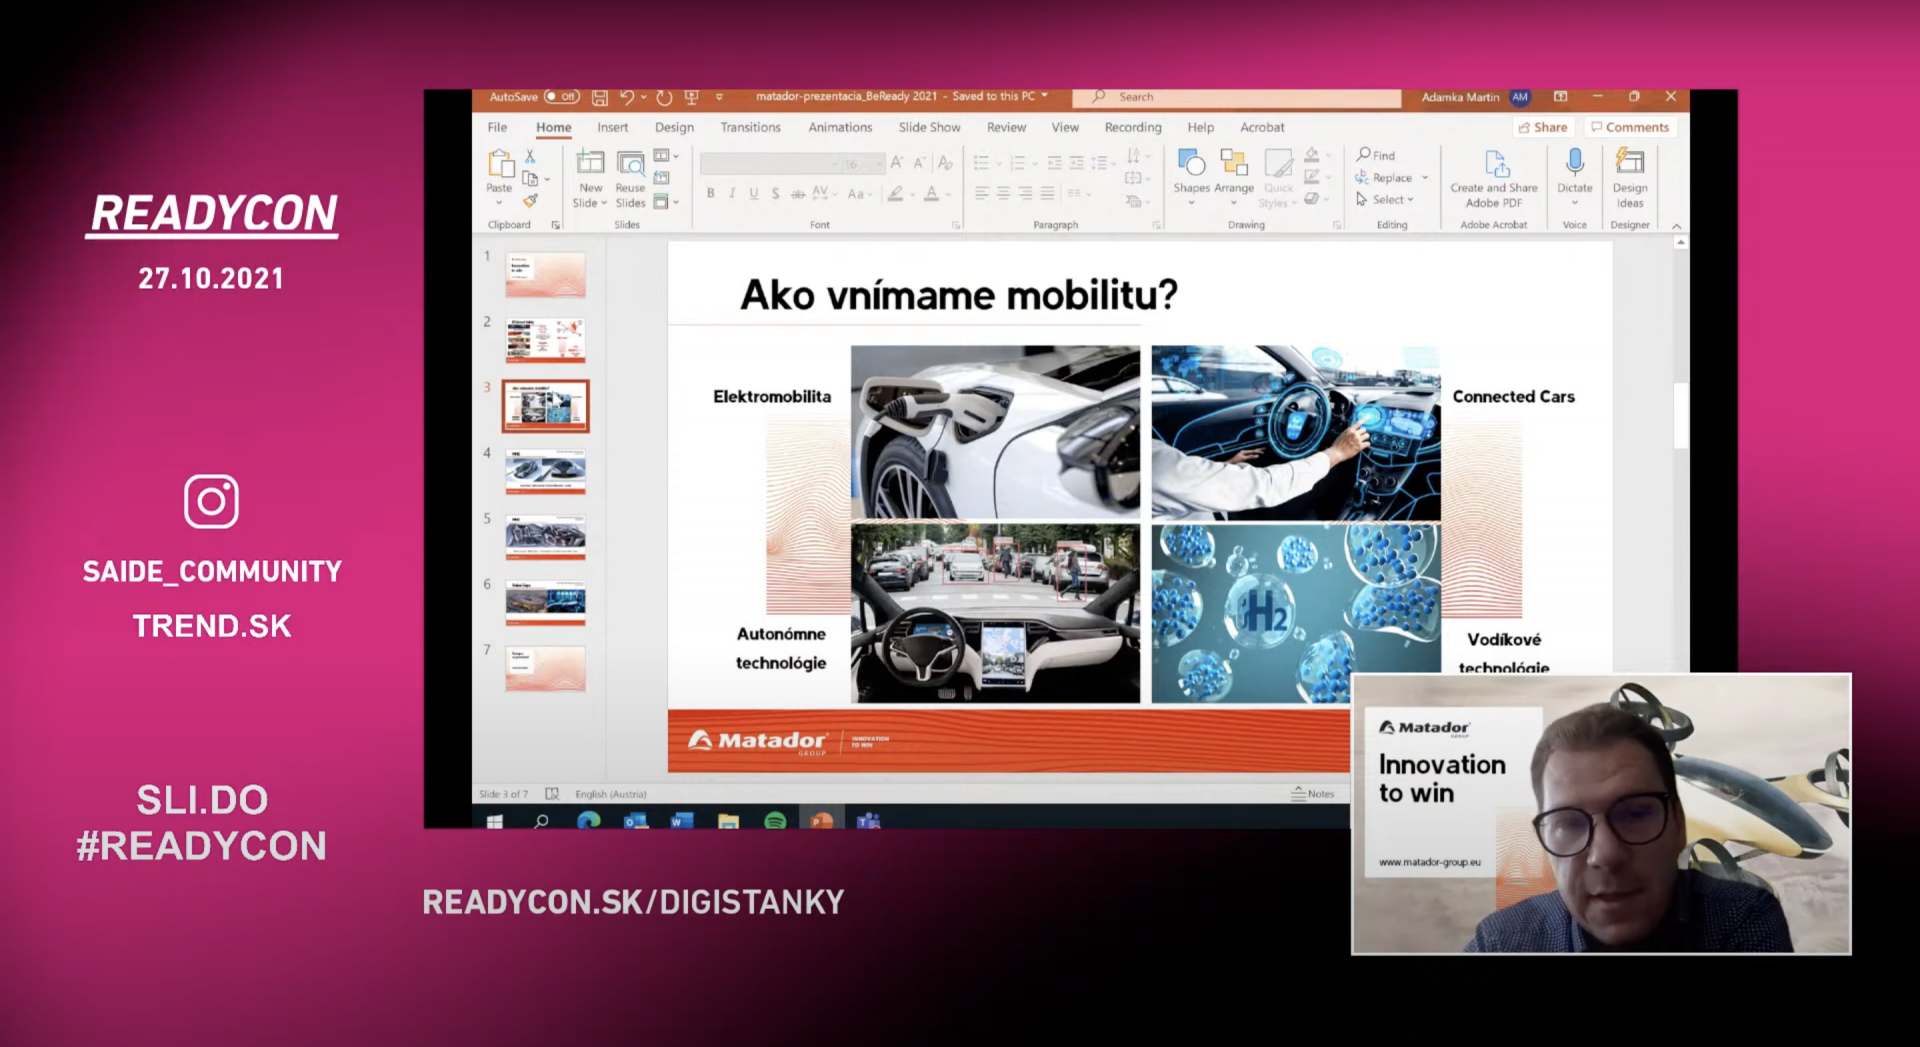Switch to the Transitions tab
The width and height of the screenshot is (1920, 1047).
[x=750, y=128]
